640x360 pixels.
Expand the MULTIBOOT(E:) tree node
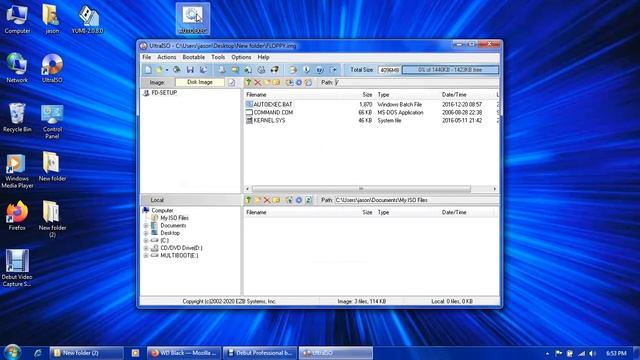[146, 256]
